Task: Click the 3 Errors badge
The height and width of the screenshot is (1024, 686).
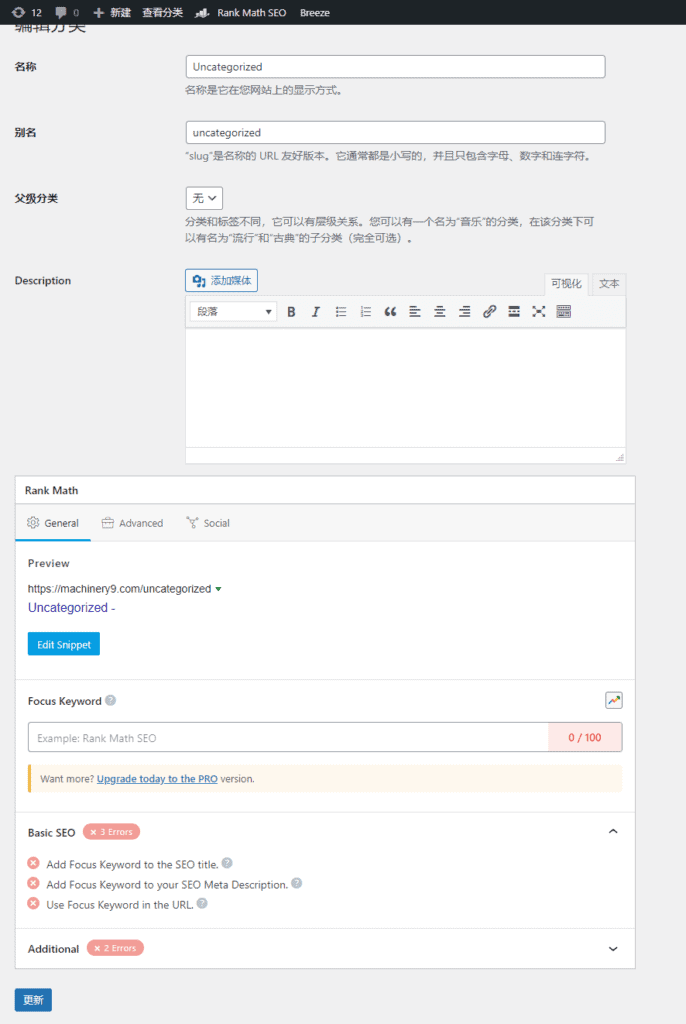Action: [111, 832]
